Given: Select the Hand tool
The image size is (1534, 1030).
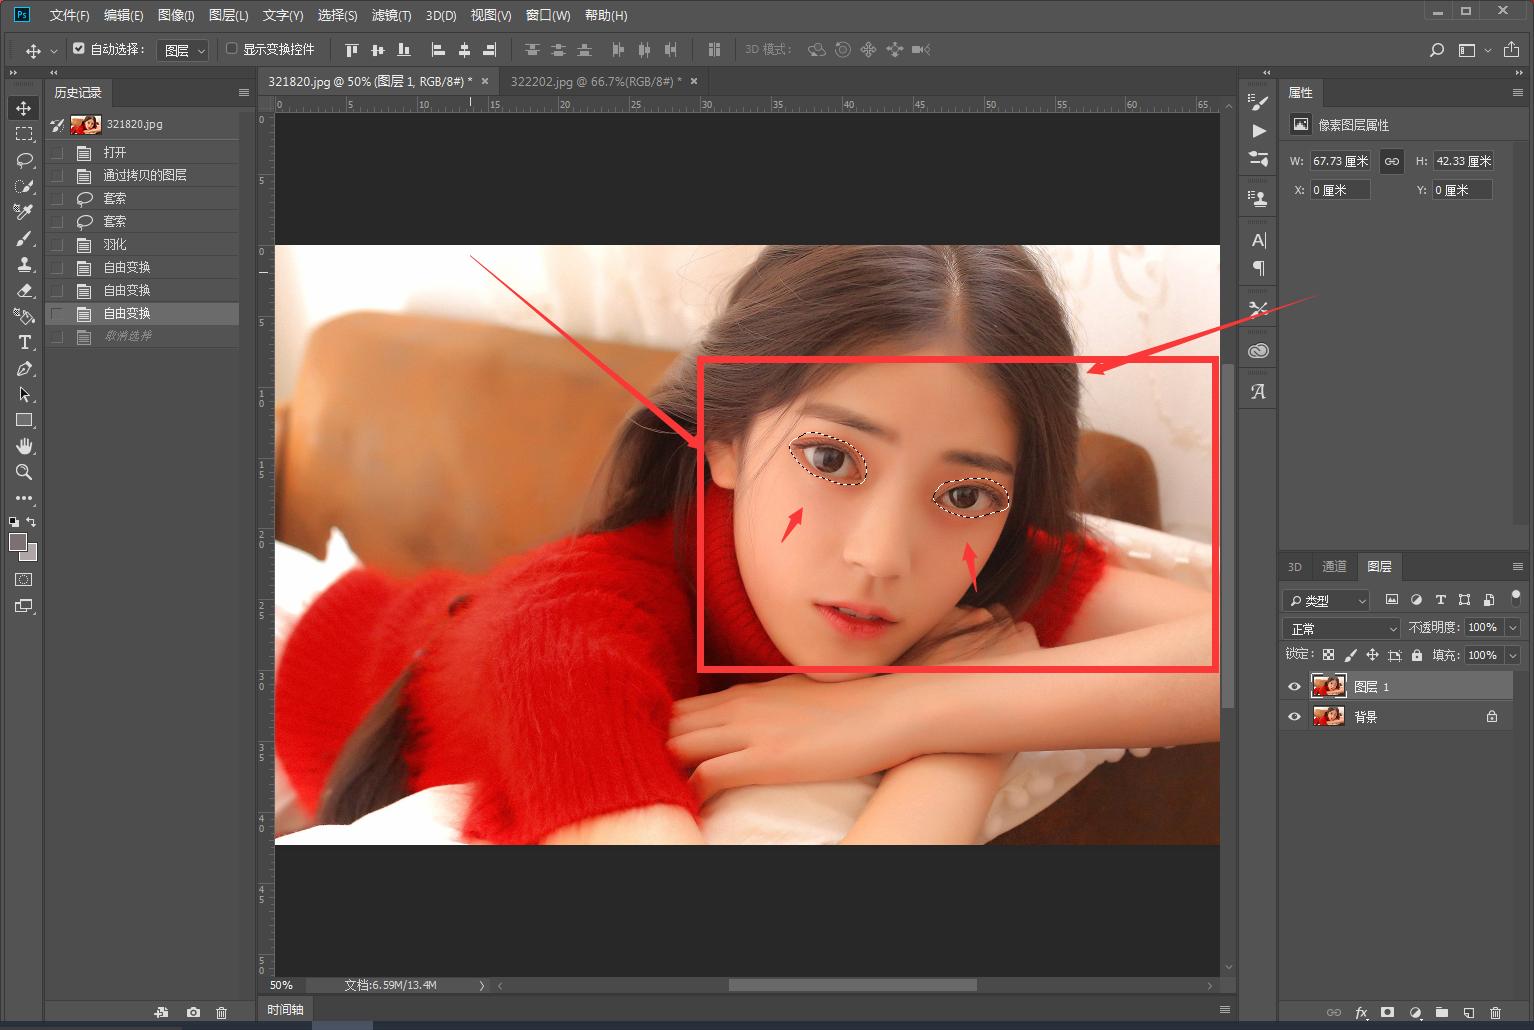Looking at the screenshot, I should point(24,446).
